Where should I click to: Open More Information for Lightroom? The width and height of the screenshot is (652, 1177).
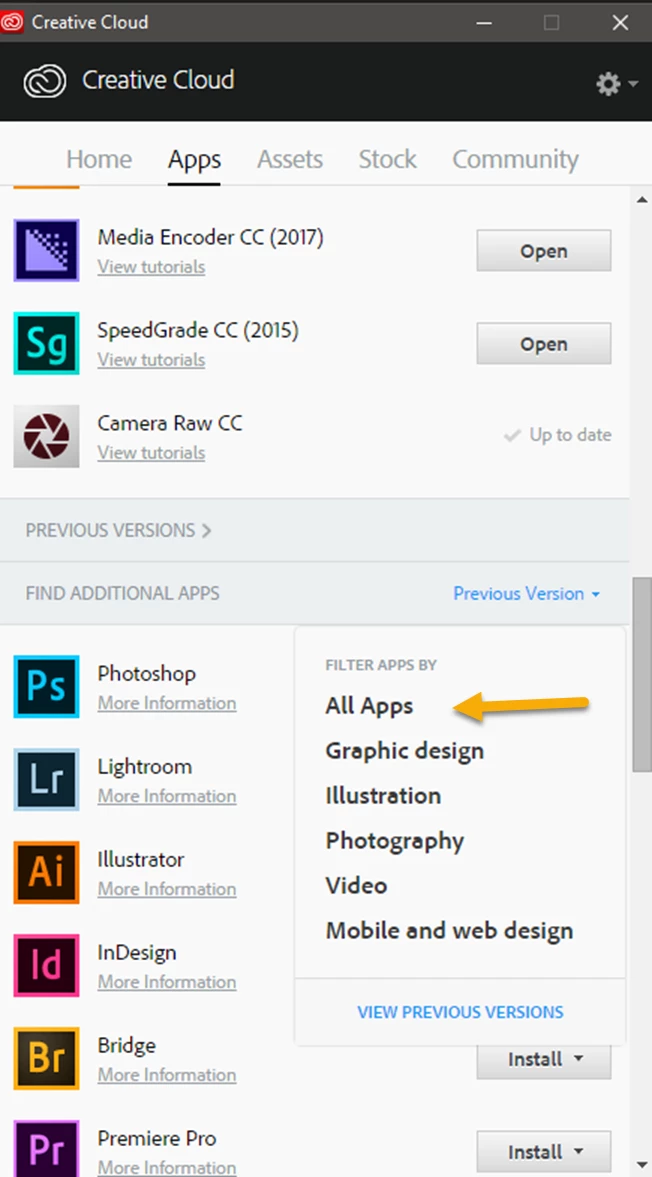pos(167,796)
